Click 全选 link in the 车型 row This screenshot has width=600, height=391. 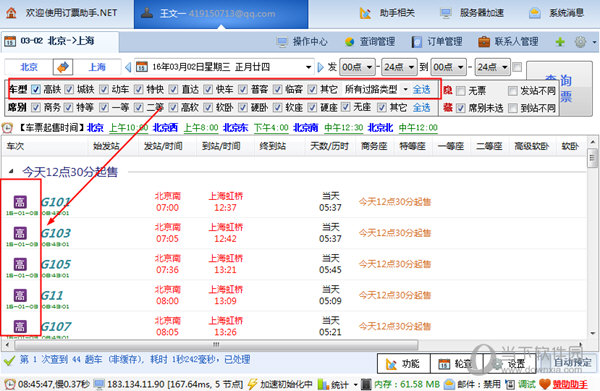(x=421, y=90)
